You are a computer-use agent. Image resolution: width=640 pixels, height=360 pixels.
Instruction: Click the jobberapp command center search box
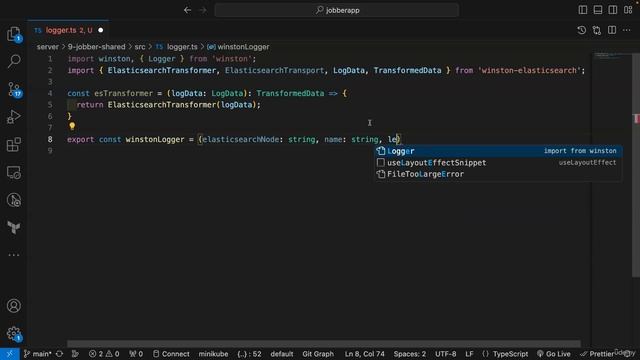pyautogui.click(x=337, y=10)
